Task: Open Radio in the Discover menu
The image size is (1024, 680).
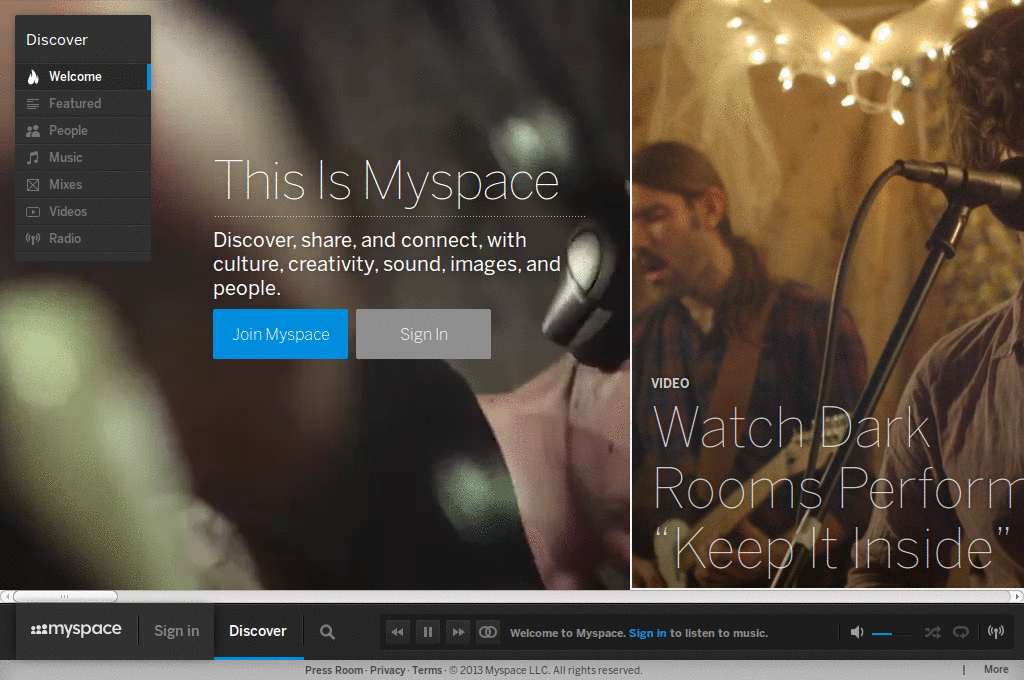Action: 83,238
